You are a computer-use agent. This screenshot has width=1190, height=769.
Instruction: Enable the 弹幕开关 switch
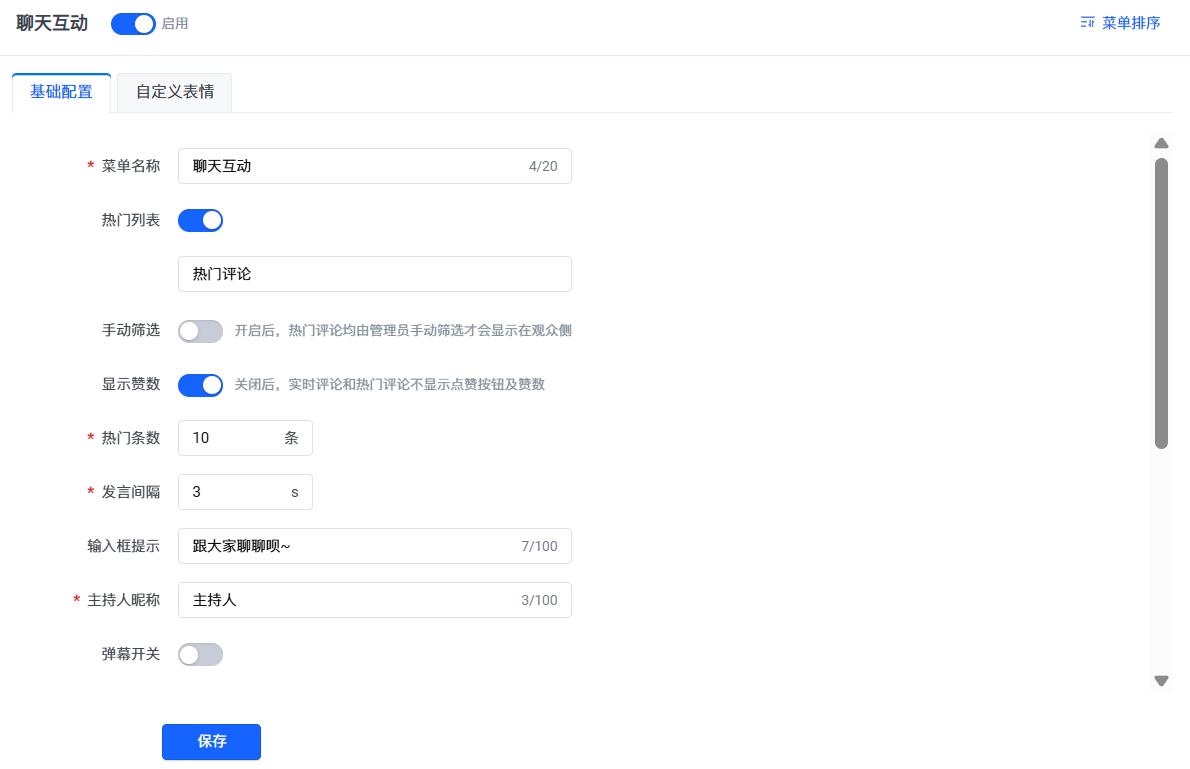pyautogui.click(x=200, y=654)
